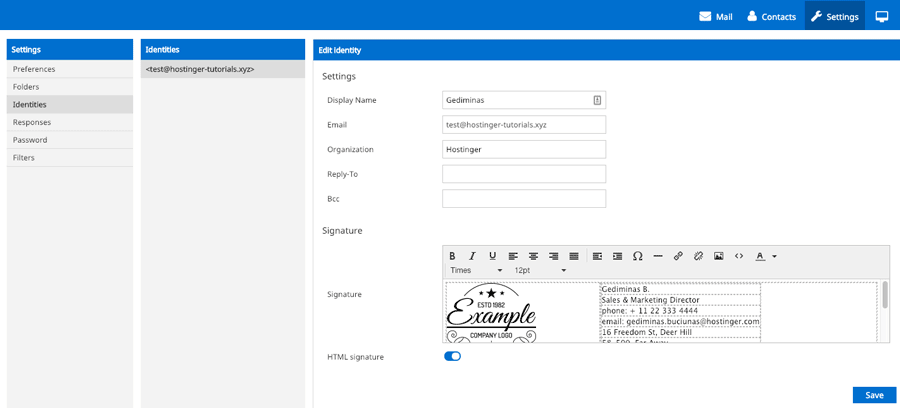
Task: Open source code view
Action: tap(739, 256)
